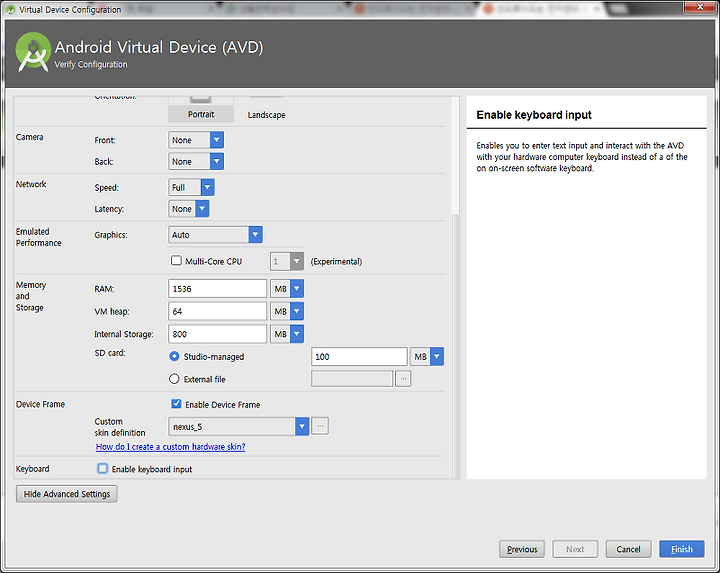Enable the Multi-Core CPU checkbox
This screenshot has height=573, width=720.
pos(176,261)
